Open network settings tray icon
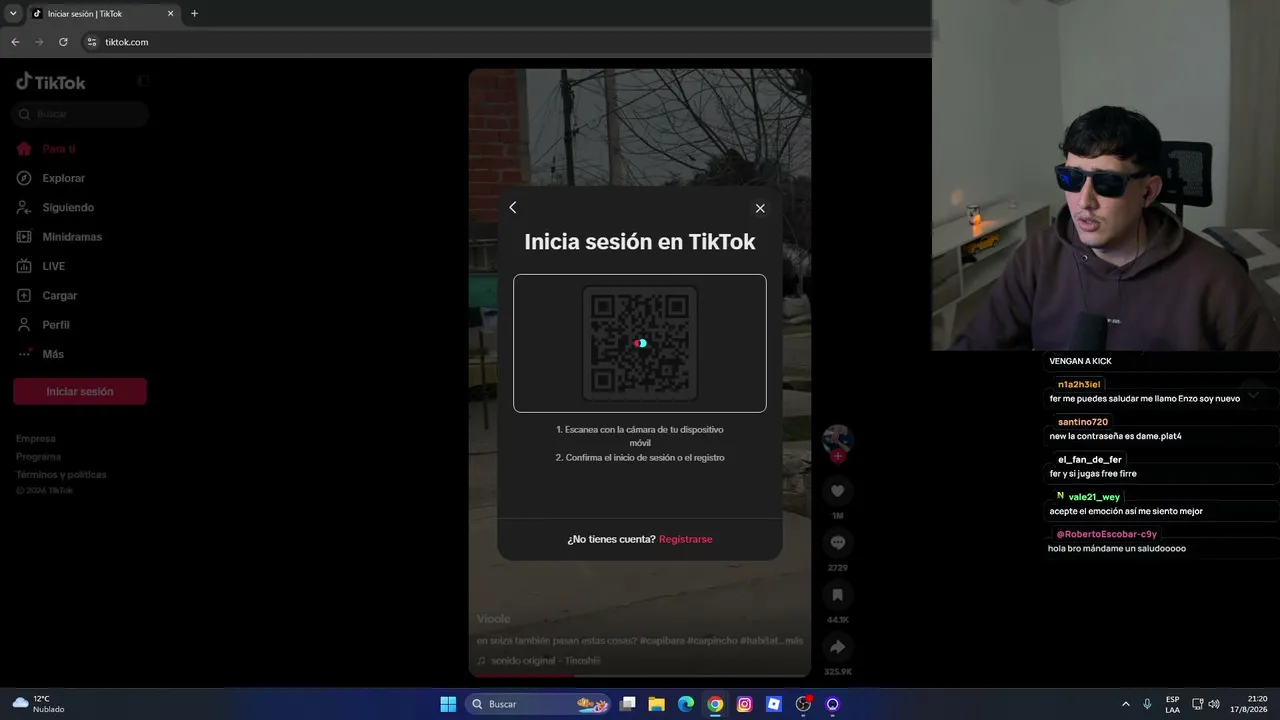The height and width of the screenshot is (720, 1280). coord(1198,704)
